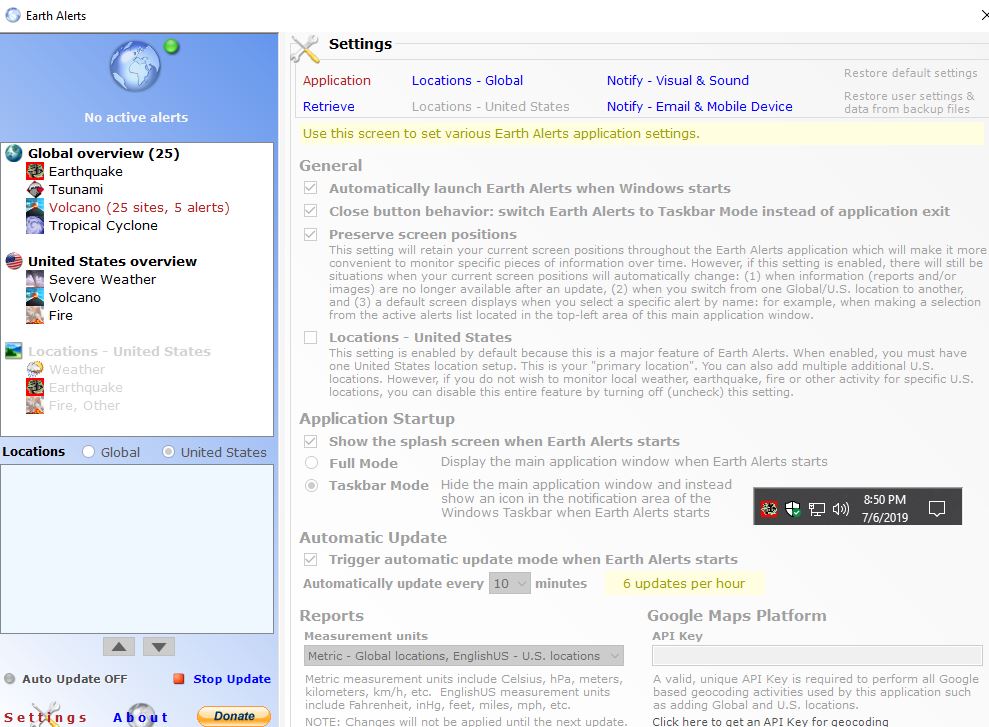Select Tropical Cyclone in Global overview

pos(103,225)
